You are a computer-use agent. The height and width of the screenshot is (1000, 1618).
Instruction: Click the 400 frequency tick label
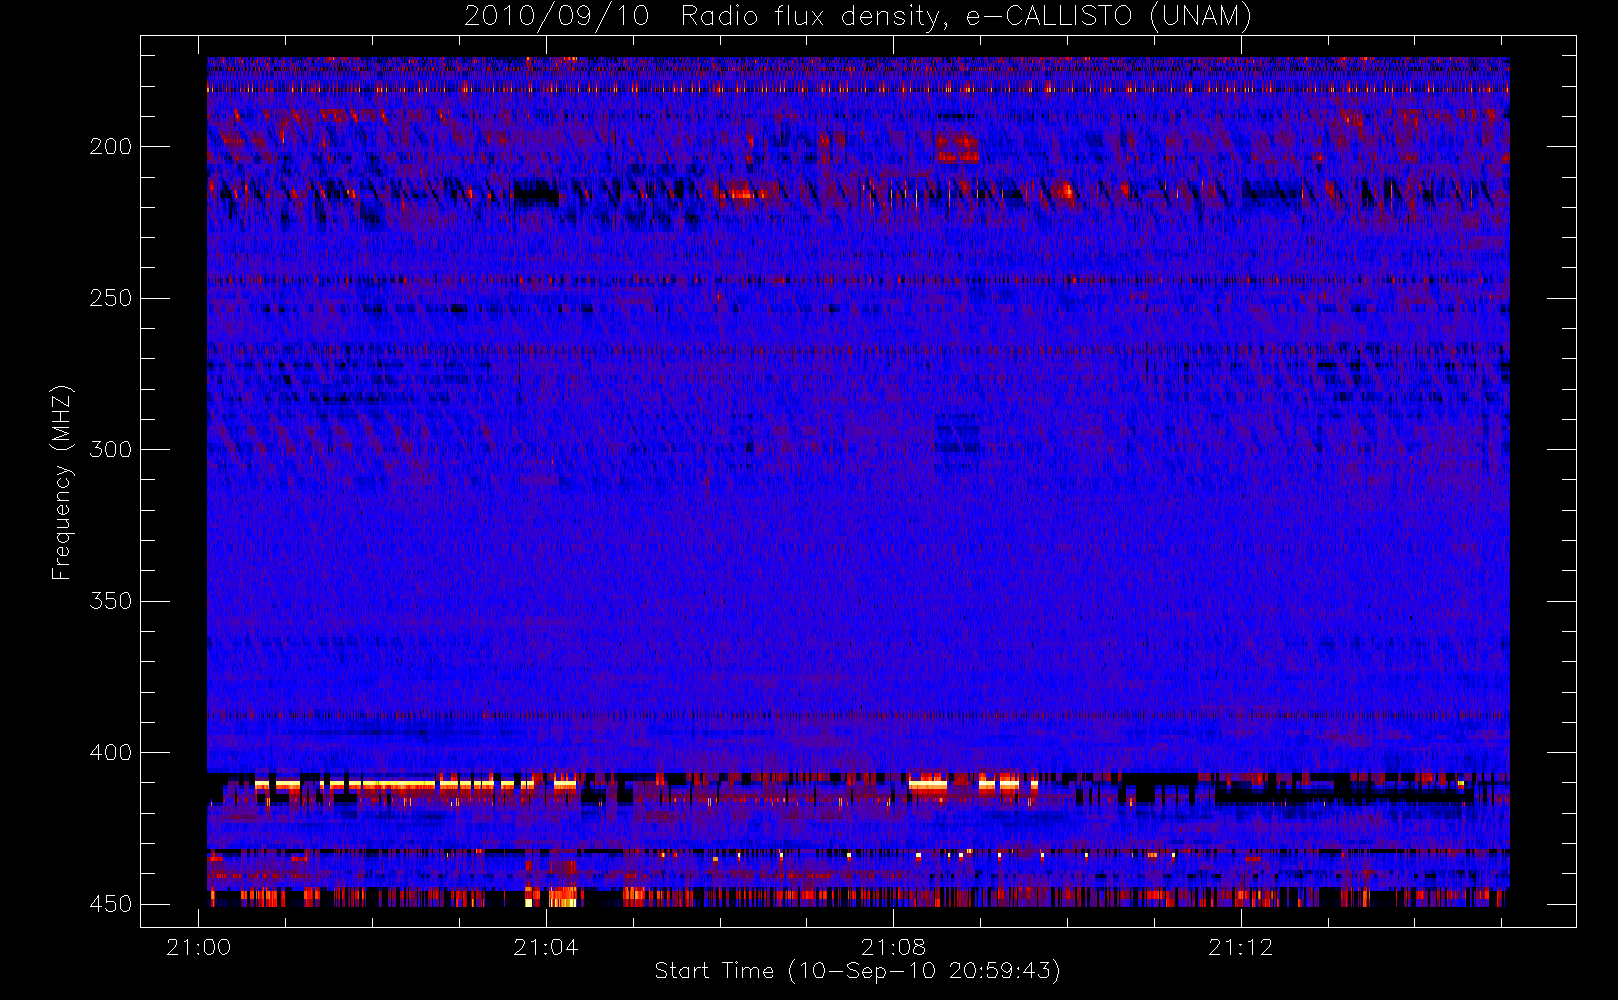click(110, 753)
